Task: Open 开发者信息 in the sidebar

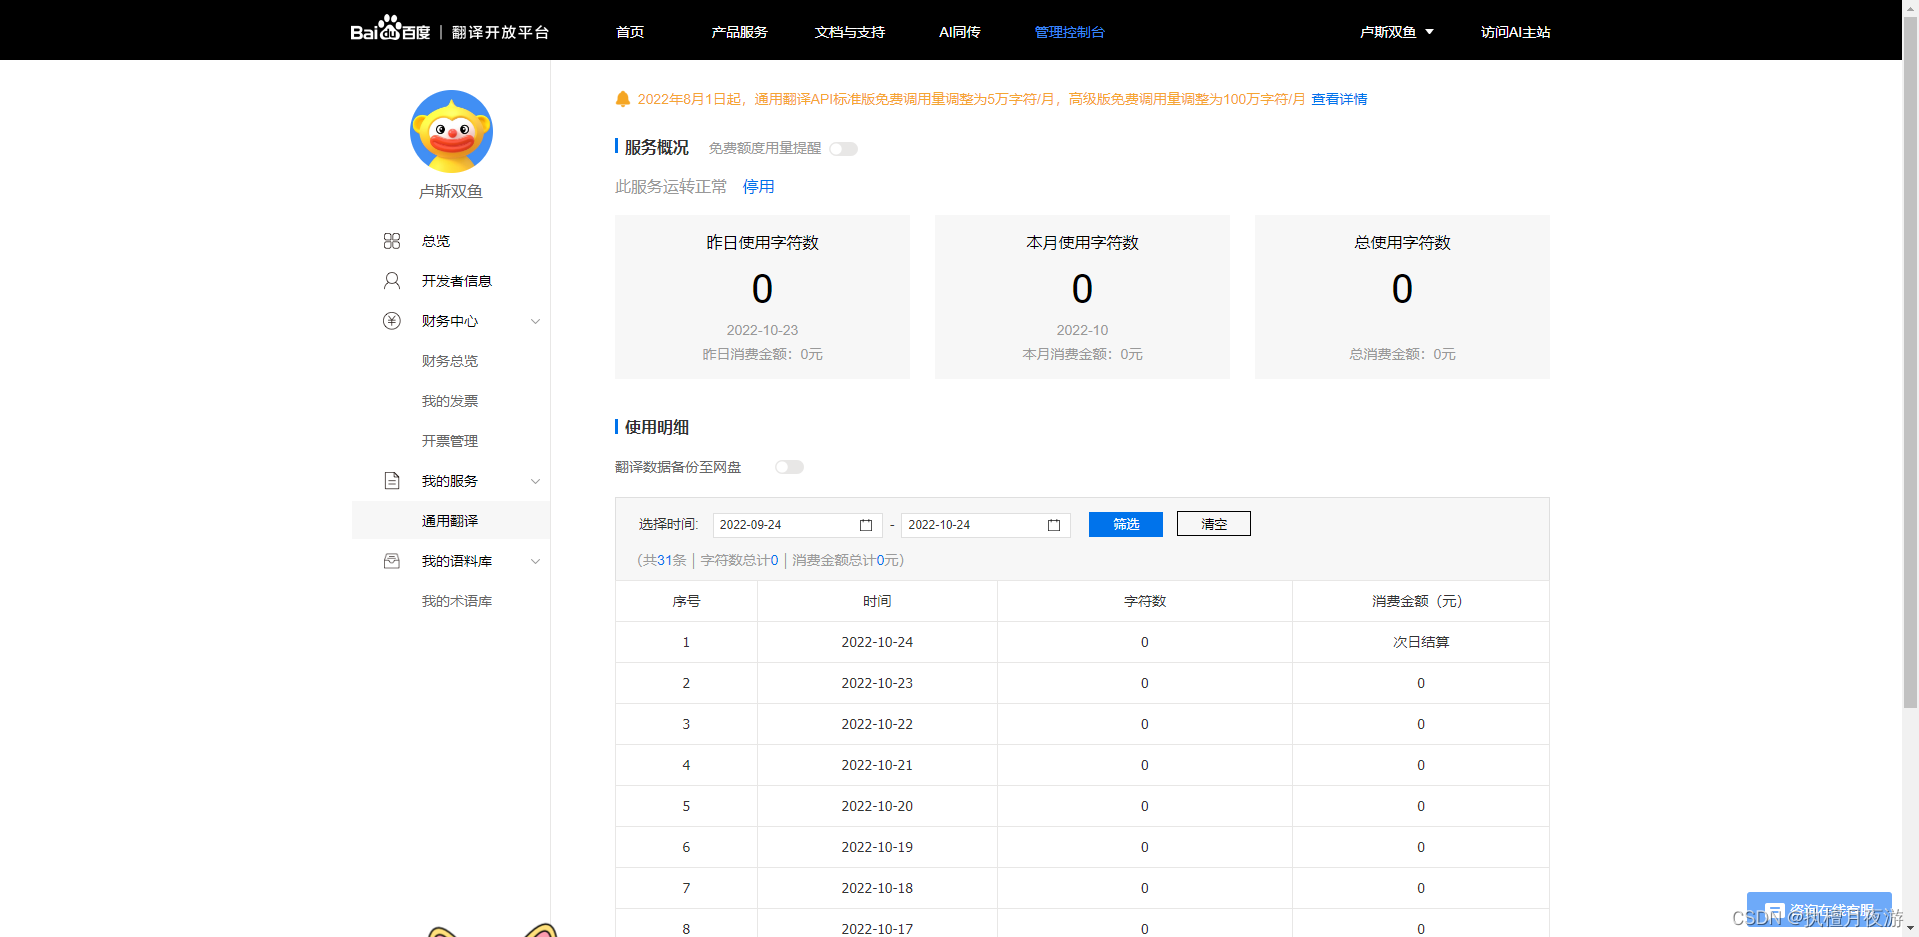Action: pos(457,281)
